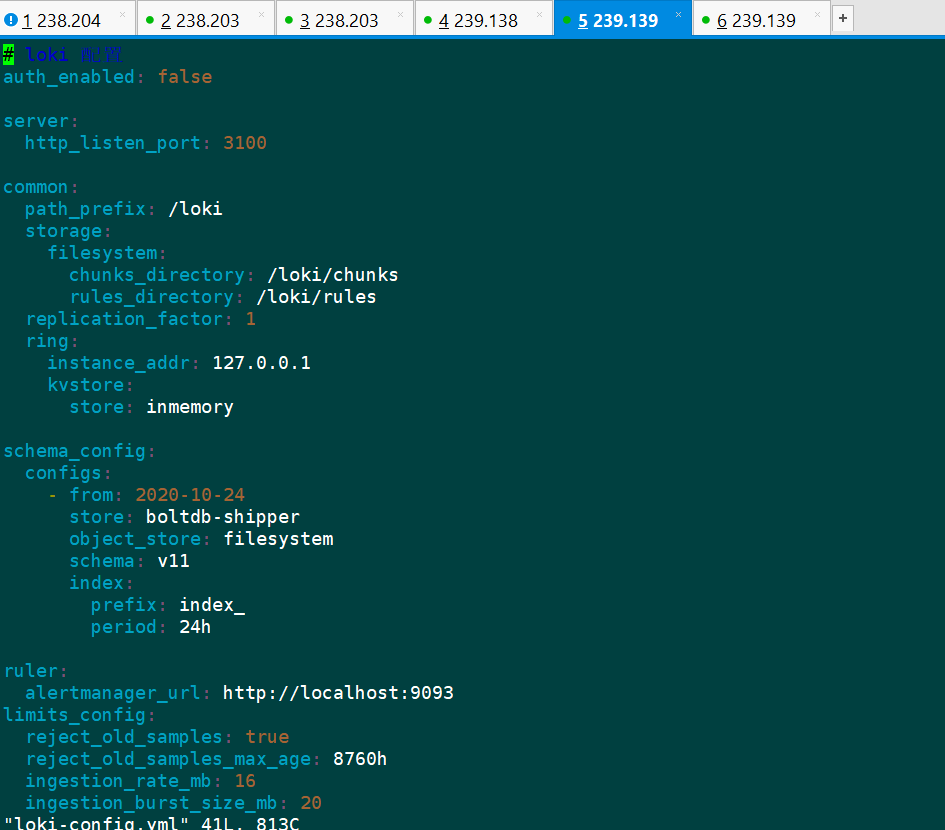
Task: Click the 'auth_enabled' key
Action: tap(69, 77)
